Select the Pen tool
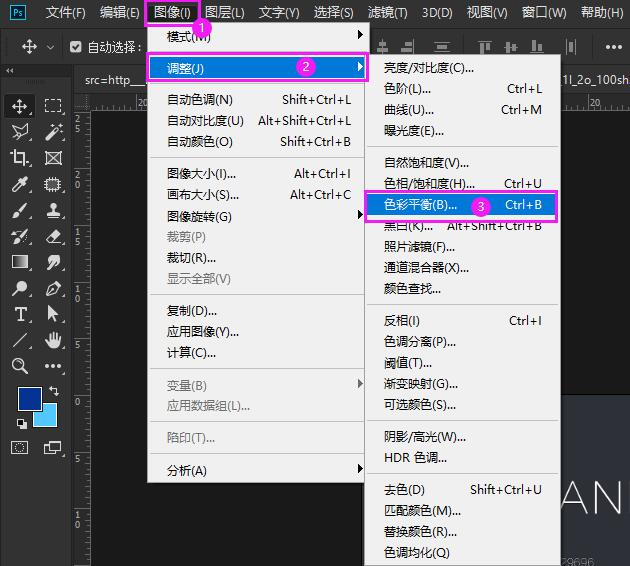This screenshot has height=566, width=630. tap(53, 288)
